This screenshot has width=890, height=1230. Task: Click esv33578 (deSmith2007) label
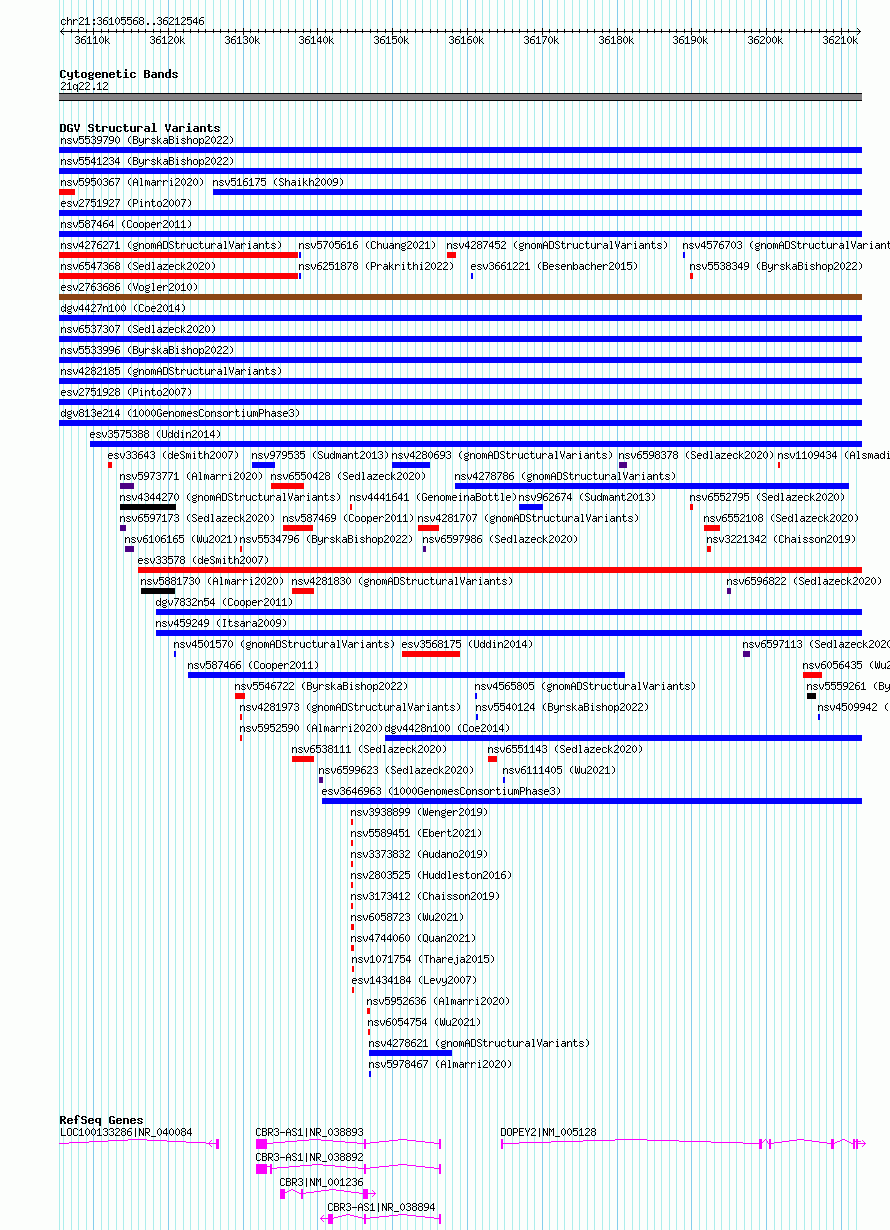(203, 560)
